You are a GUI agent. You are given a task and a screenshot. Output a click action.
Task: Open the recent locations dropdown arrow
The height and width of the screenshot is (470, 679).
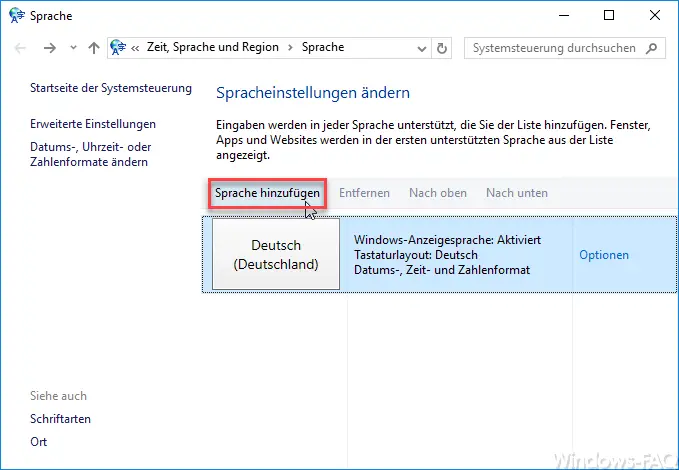73,48
